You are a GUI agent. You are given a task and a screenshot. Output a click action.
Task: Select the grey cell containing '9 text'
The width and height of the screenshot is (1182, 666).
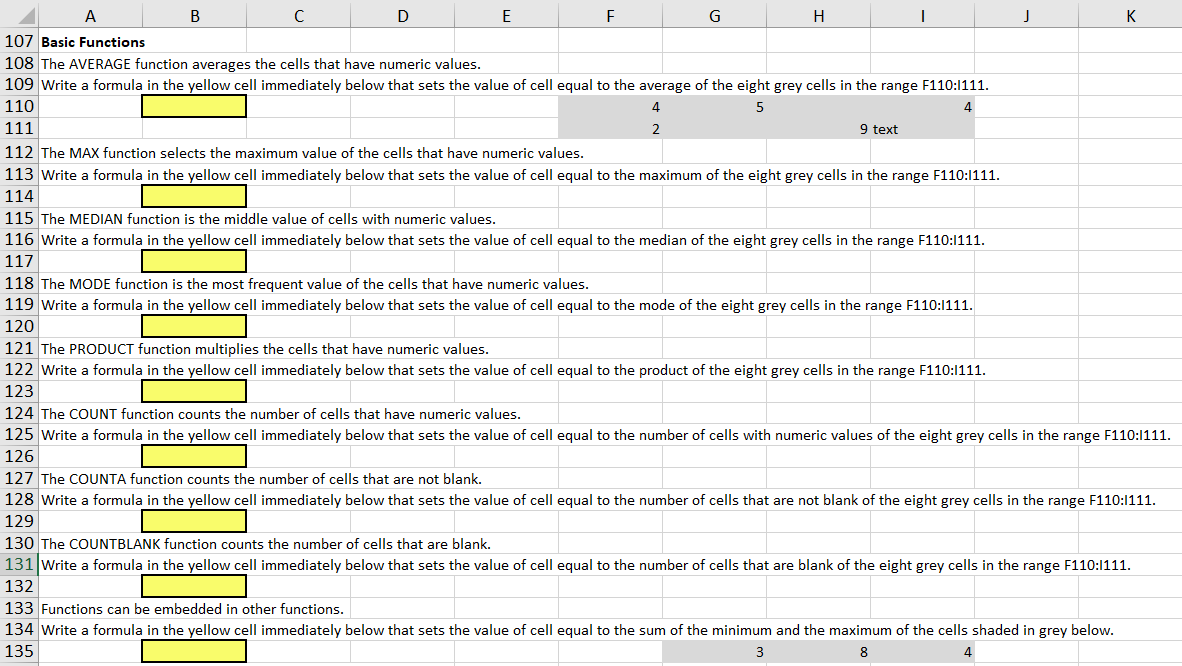[818, 128]
